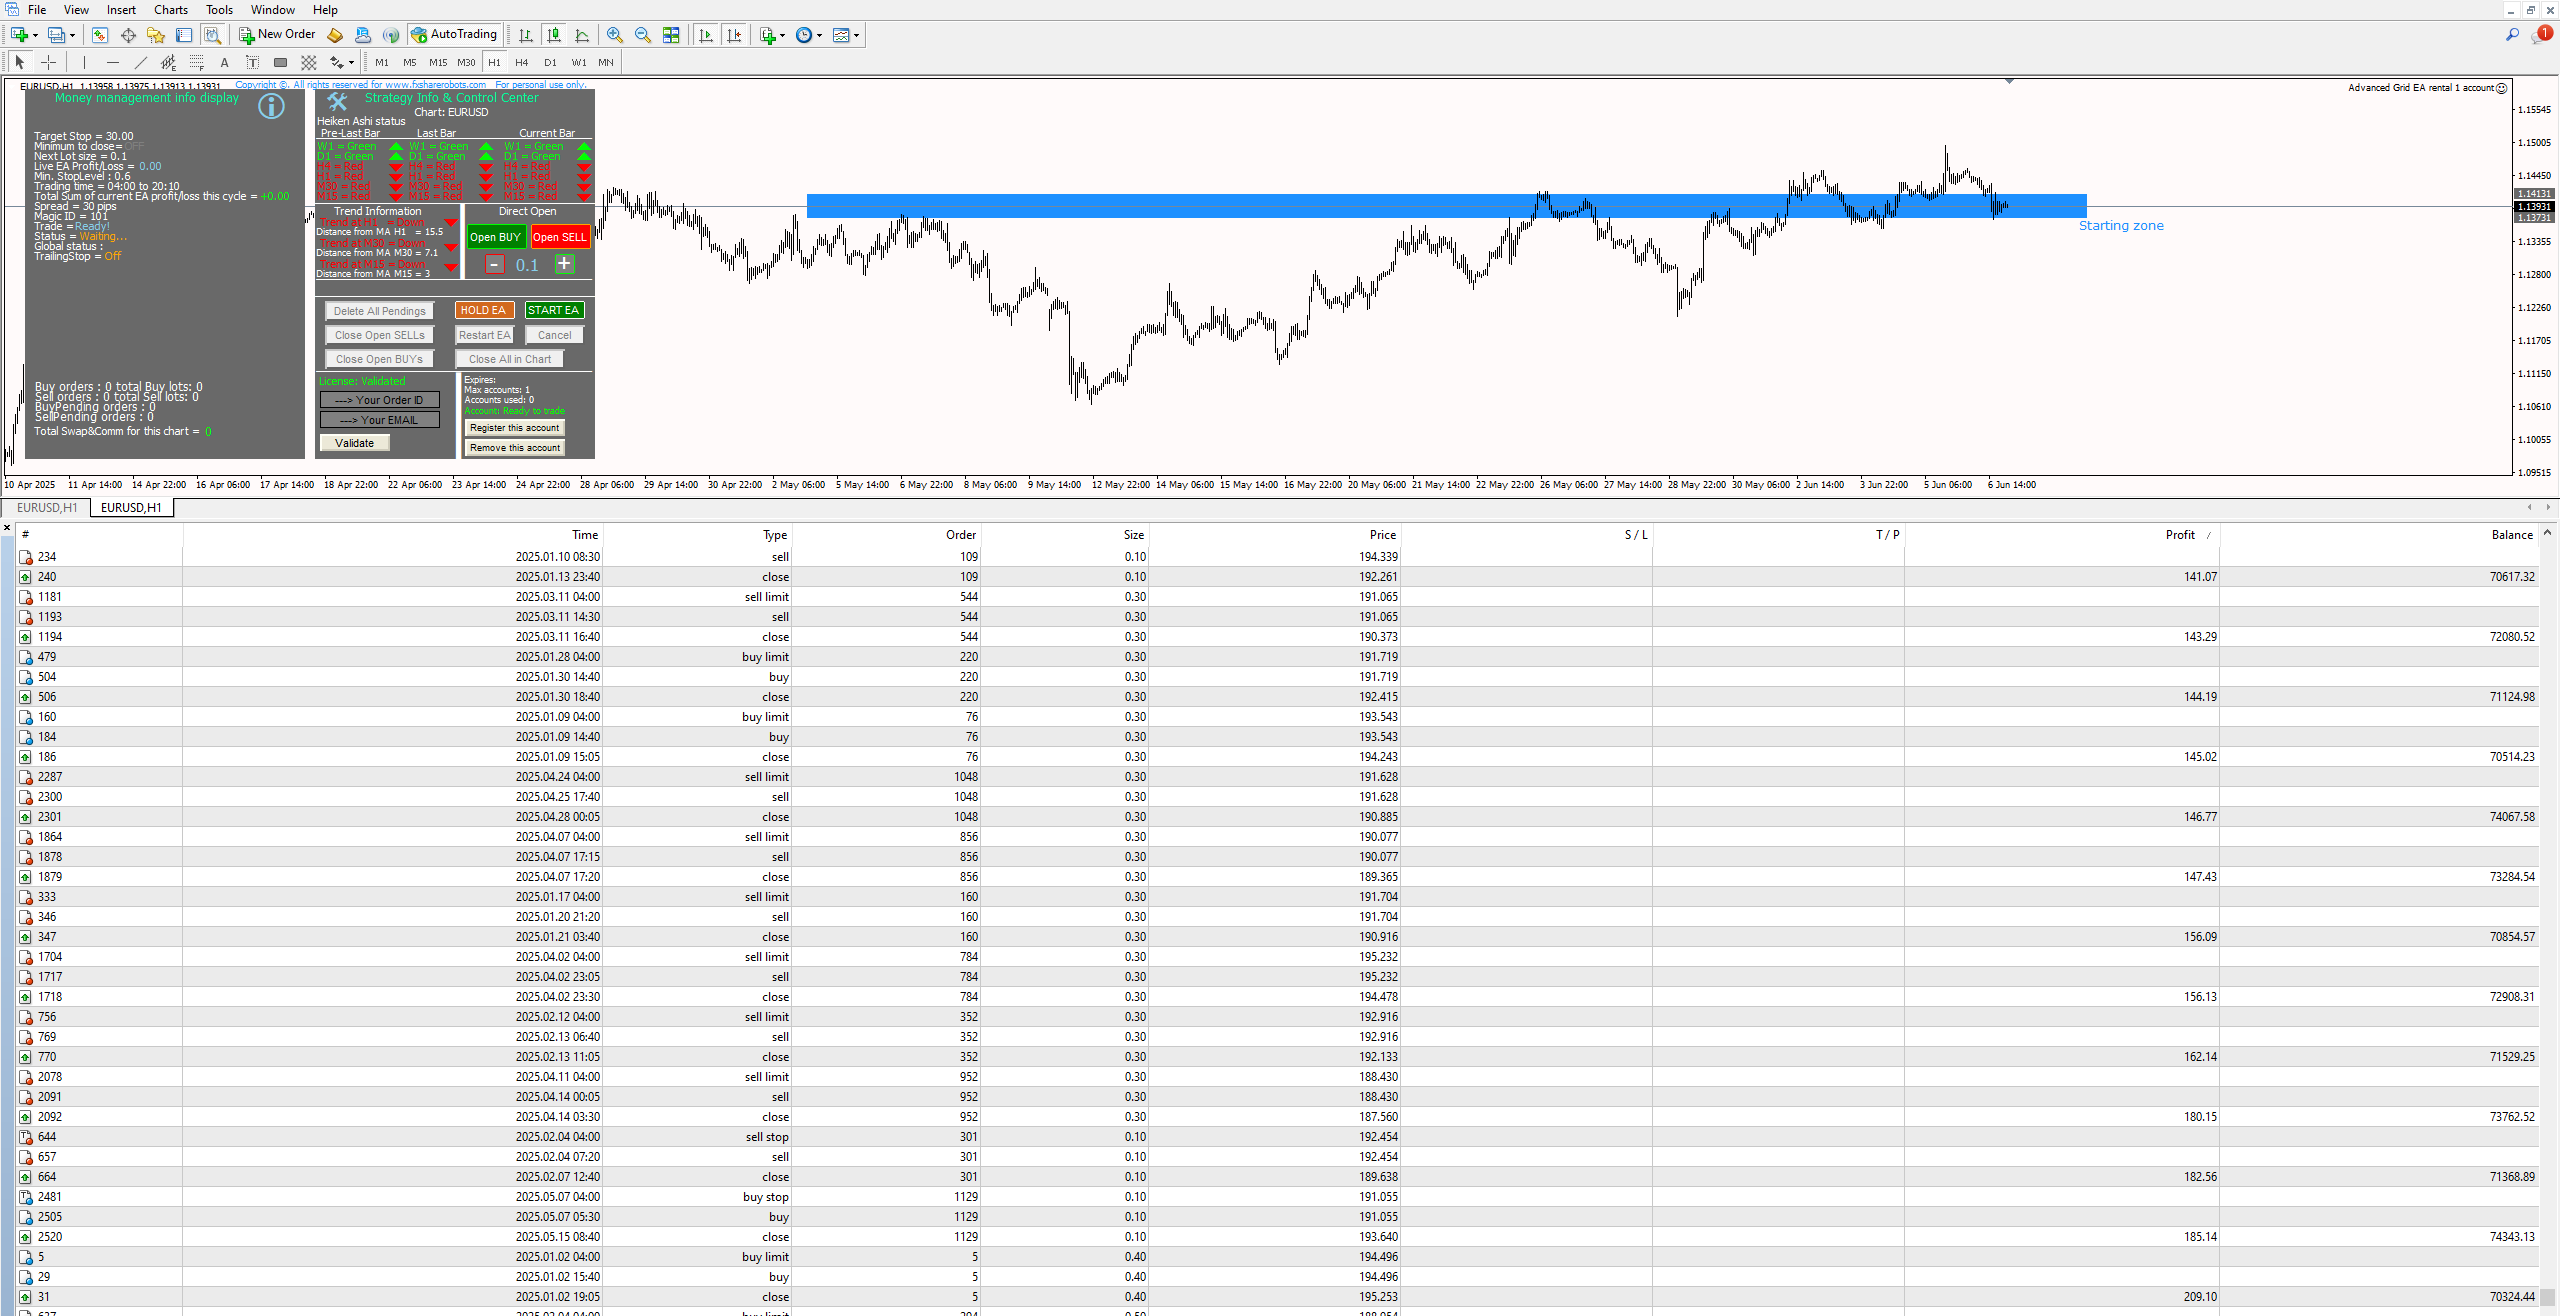
Task: Switch to candlestick chart icon
Action: coord(553,35)
